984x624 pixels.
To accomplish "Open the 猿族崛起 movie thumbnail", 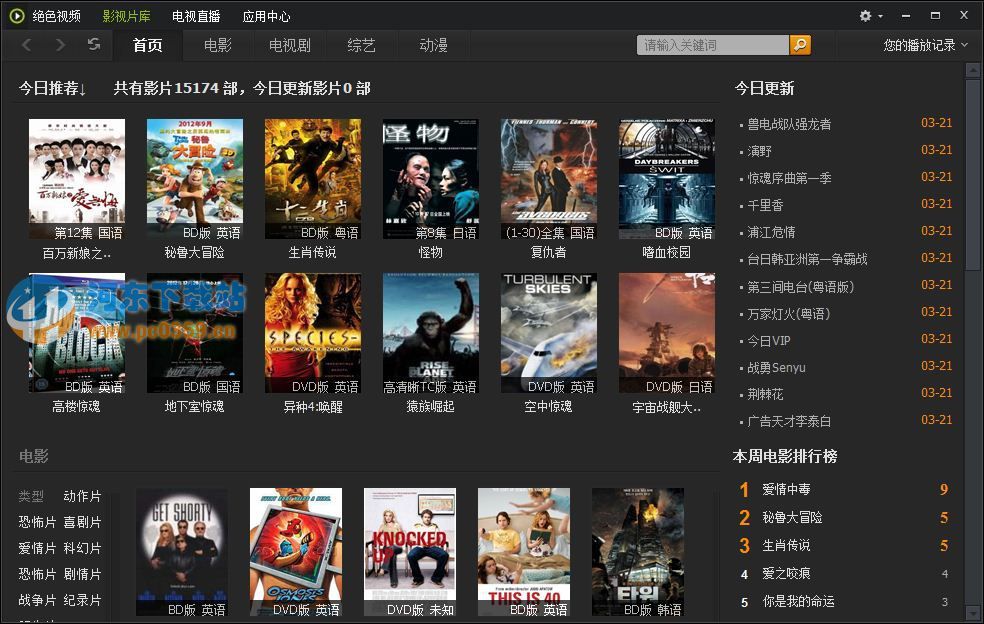I will [x=430, y=332].
